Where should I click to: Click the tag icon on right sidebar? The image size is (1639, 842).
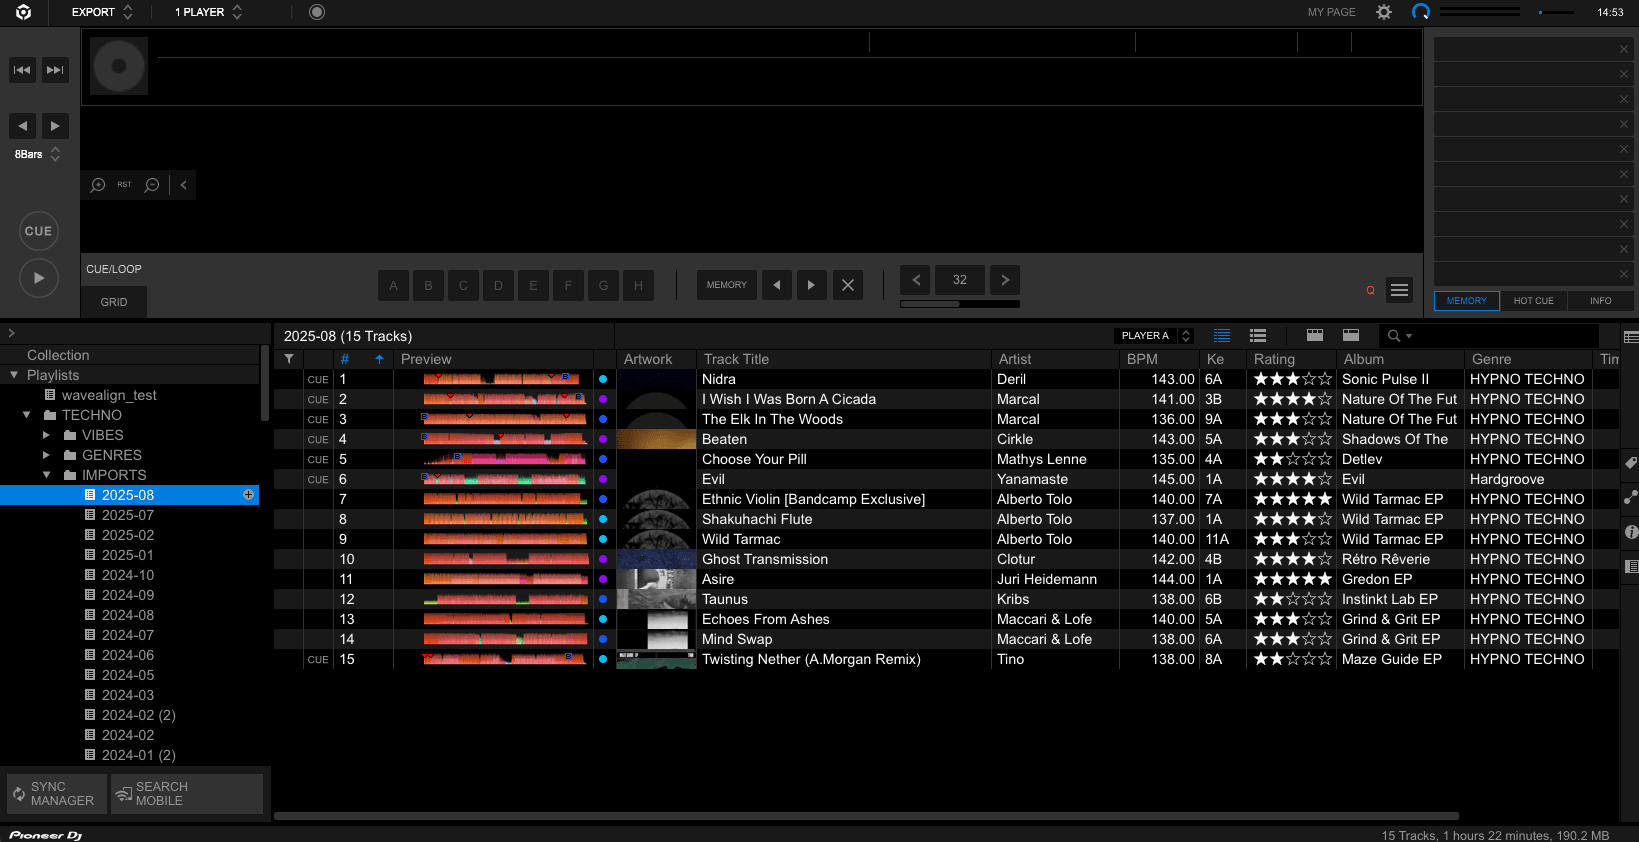tap(1631, 463)
